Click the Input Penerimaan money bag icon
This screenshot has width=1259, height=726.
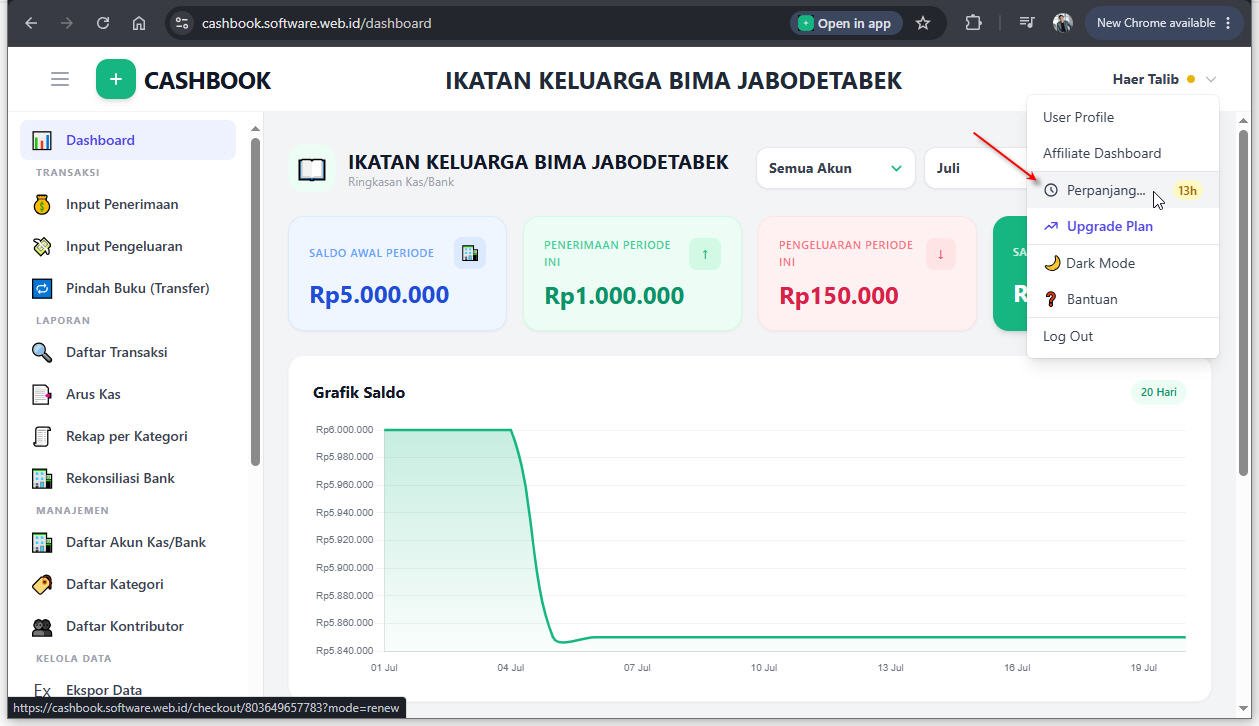point(42,204)
